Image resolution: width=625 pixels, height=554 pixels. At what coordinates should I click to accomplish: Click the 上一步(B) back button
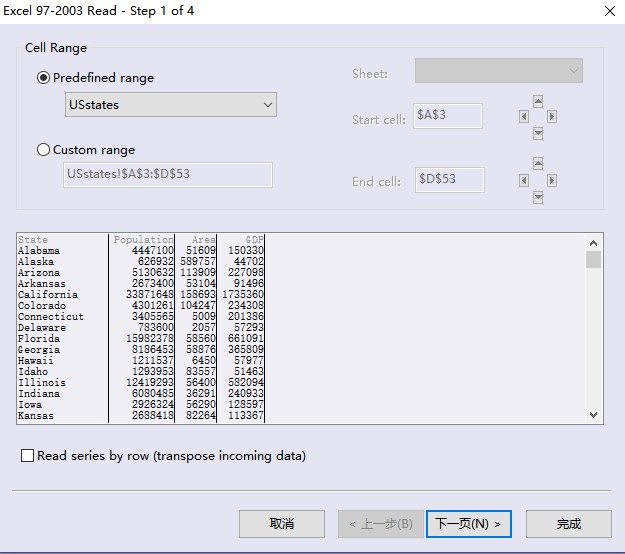(381, 524)
